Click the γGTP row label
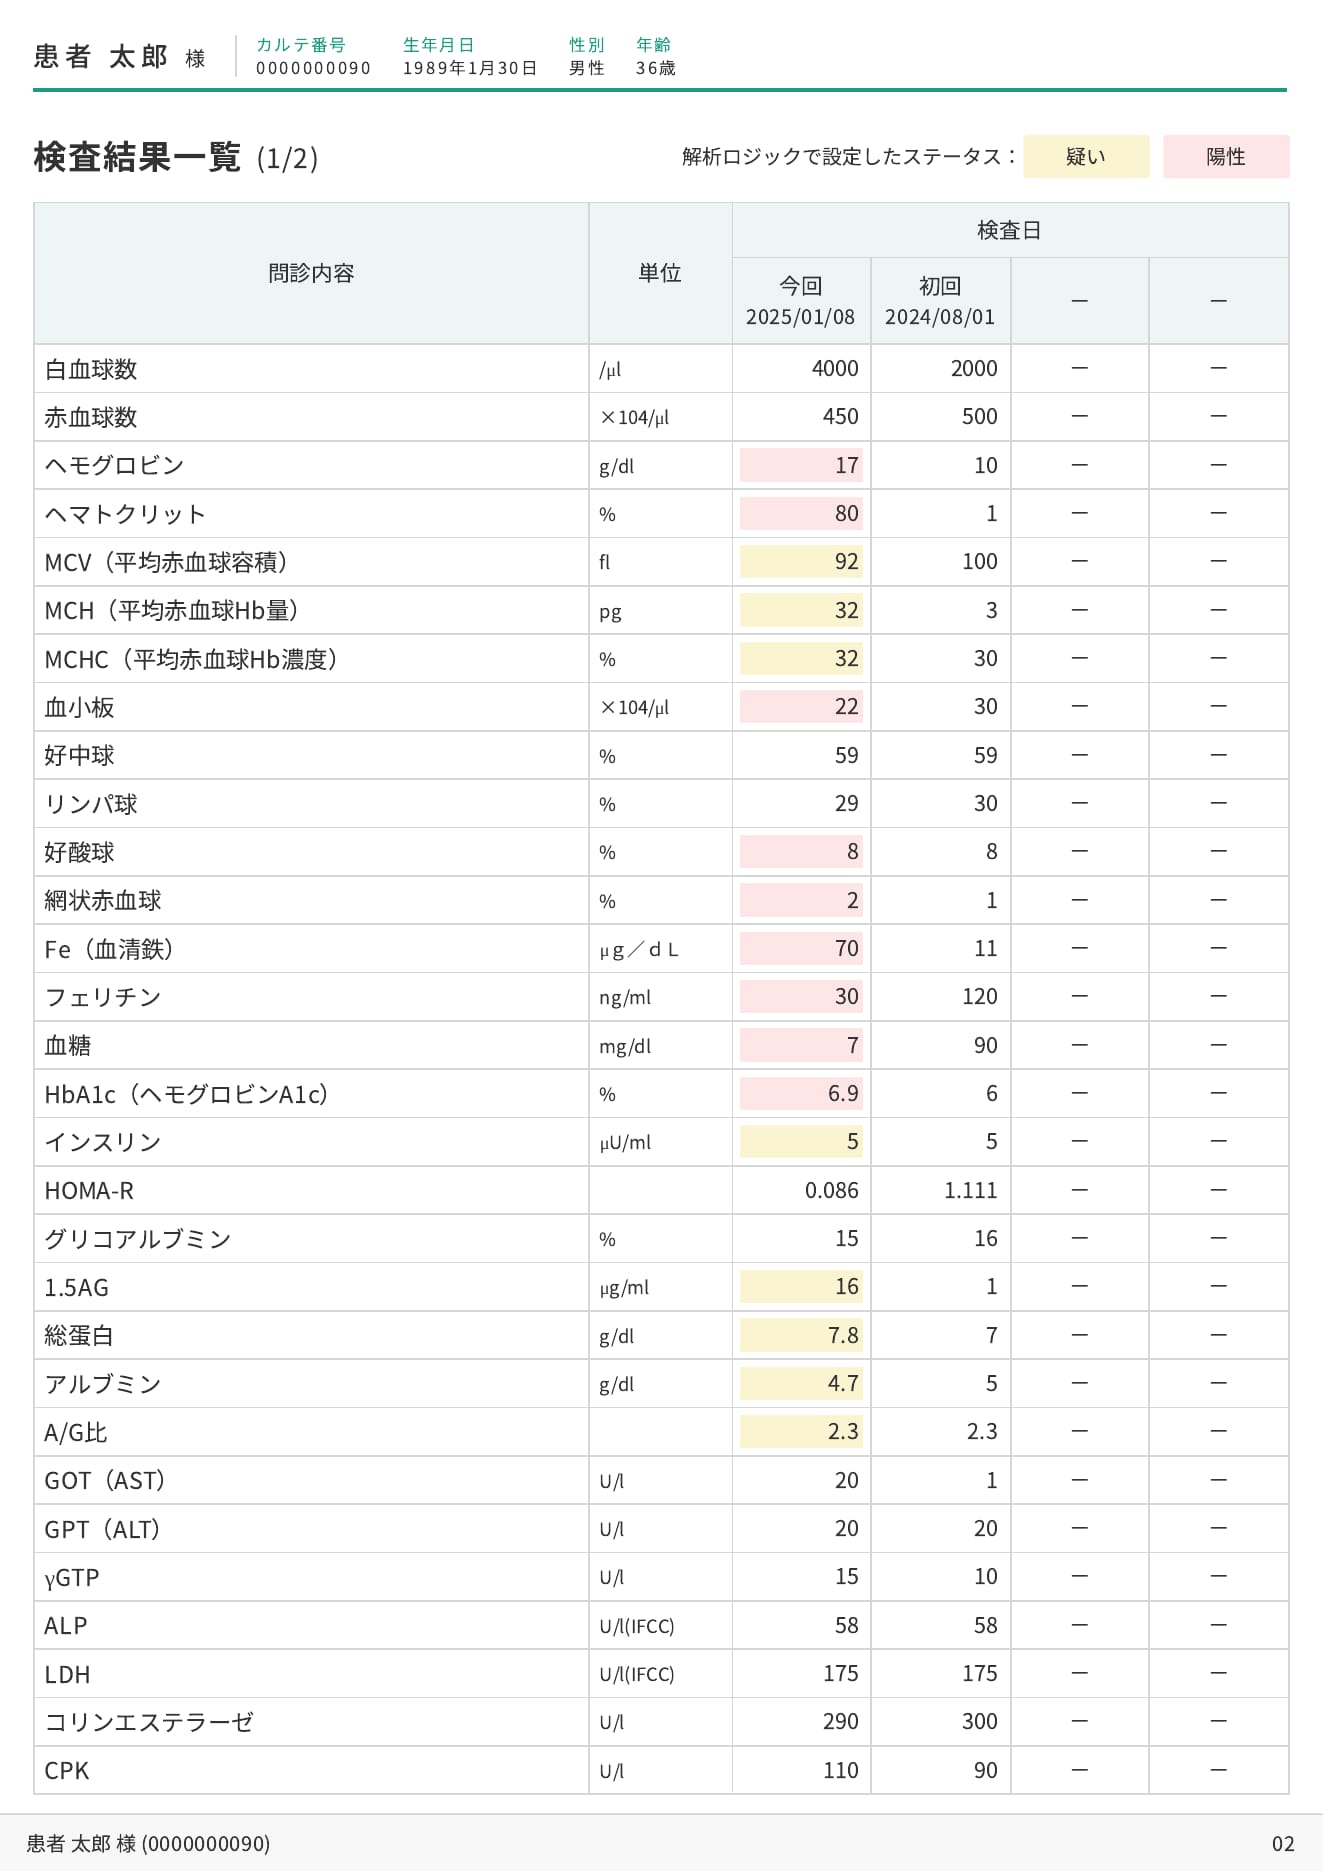The image size is (1323, 1871). pyautogui.click(x=72, y=1578)
